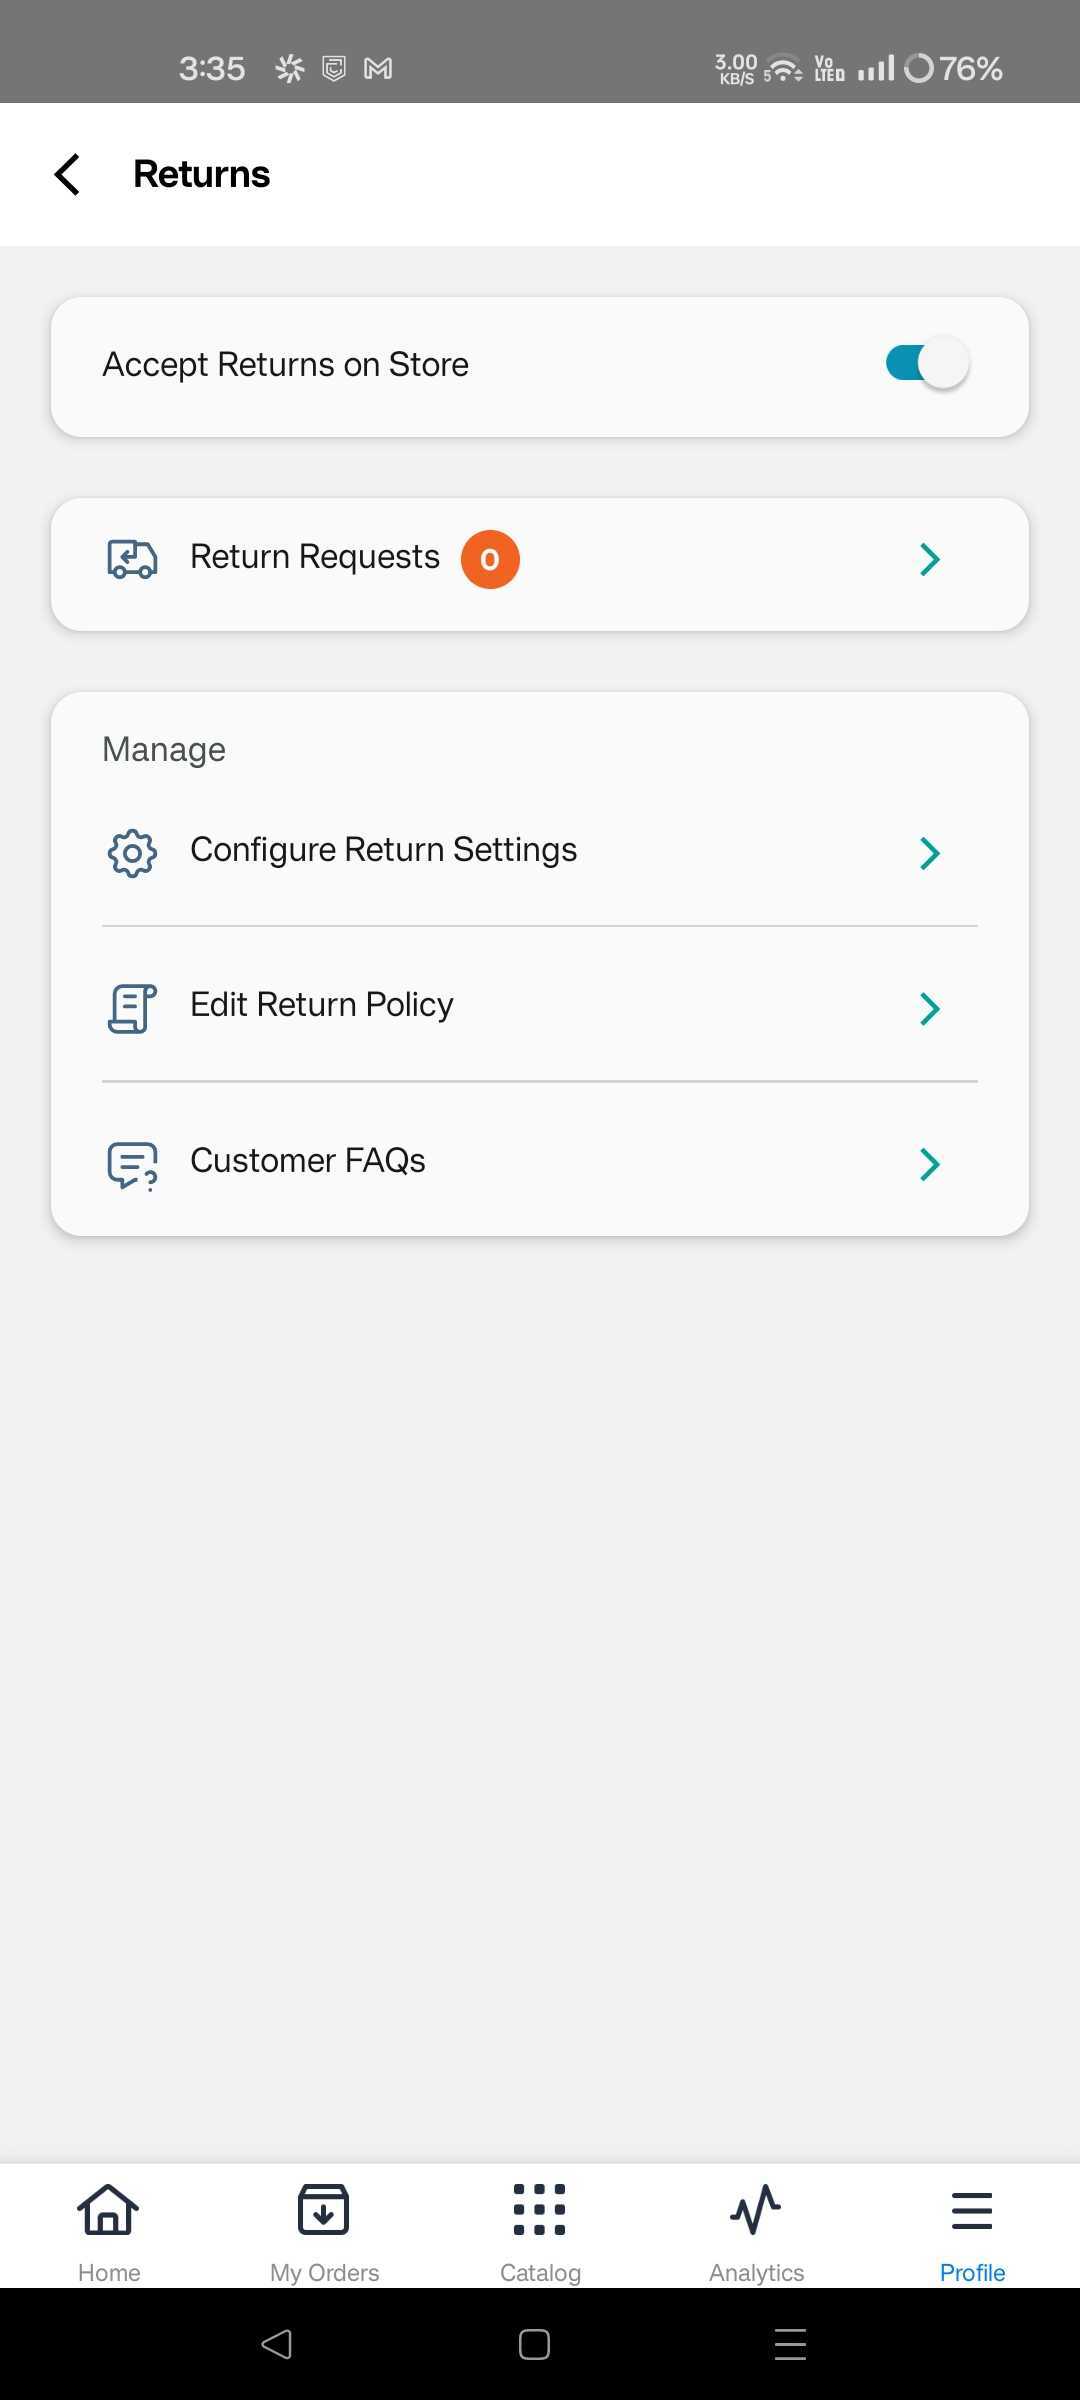Screen dimensions: 1080x2400
Task: Expand Configure Return Settings chevron arrow
Action: [929, 853]
